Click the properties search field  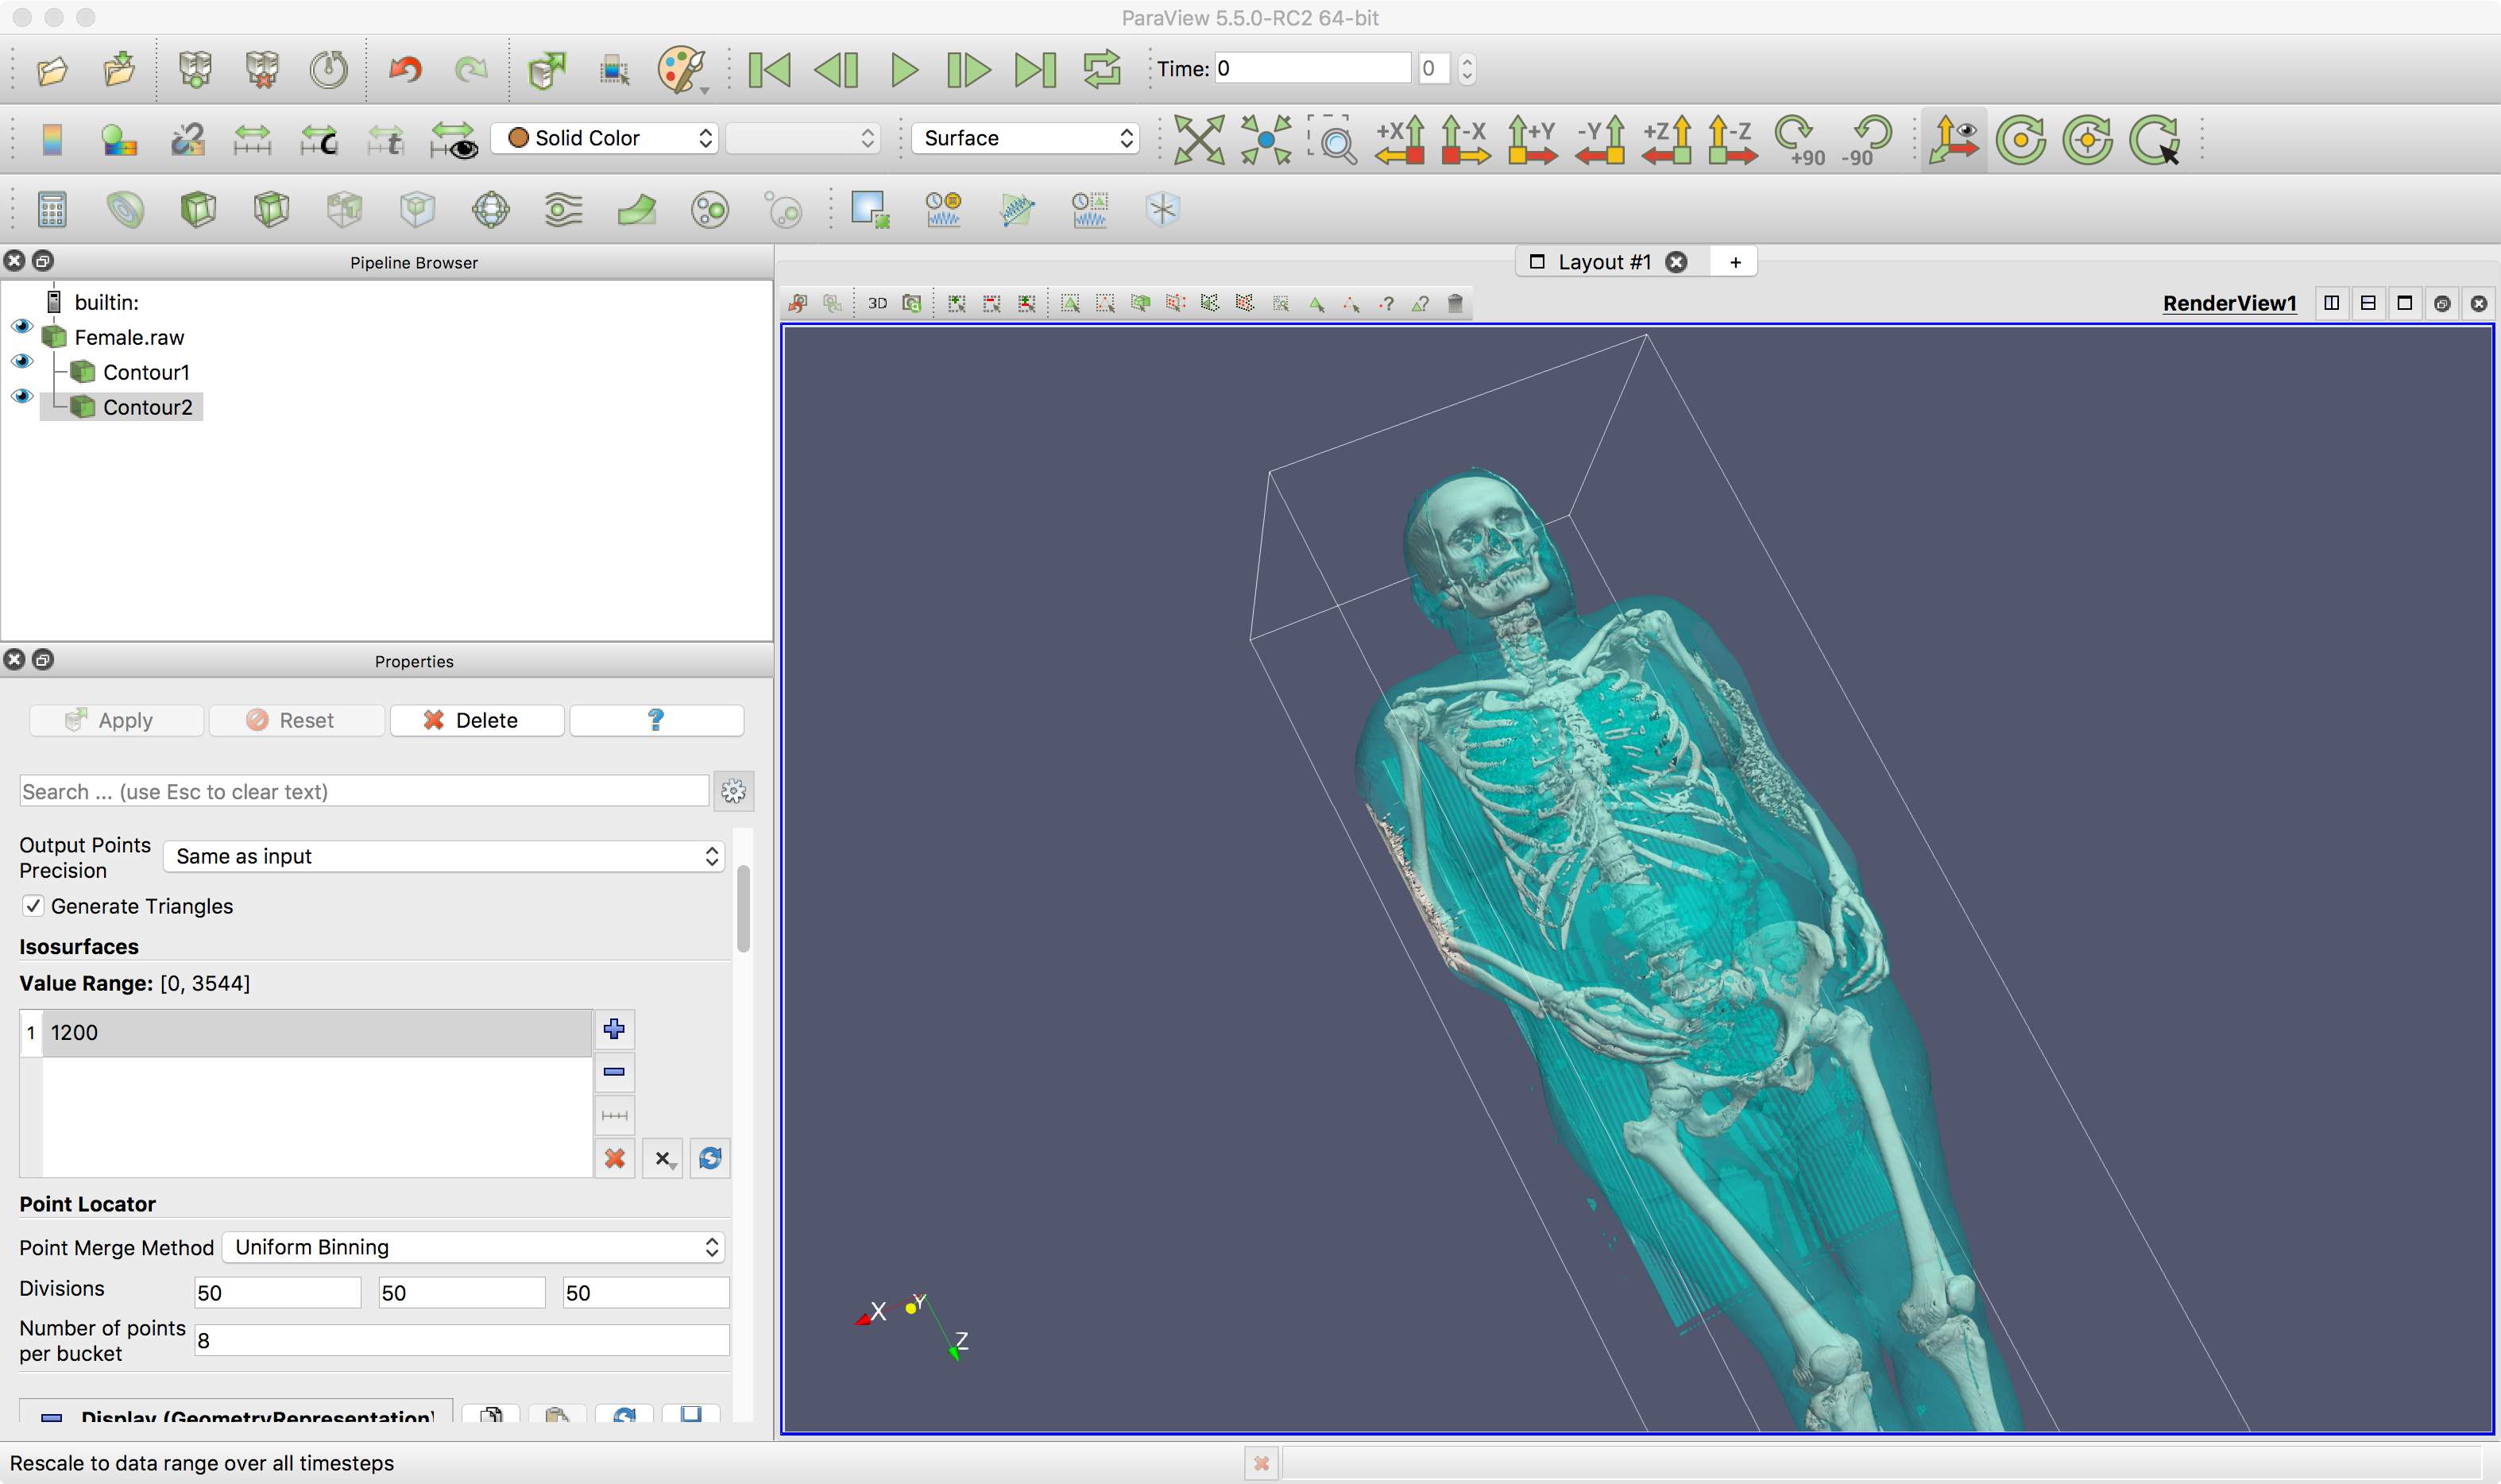tap(364, 792)
